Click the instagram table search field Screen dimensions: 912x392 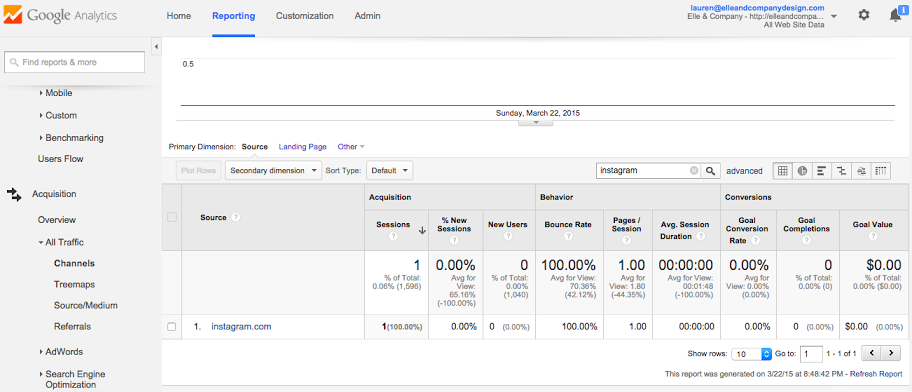pos(648,170)
